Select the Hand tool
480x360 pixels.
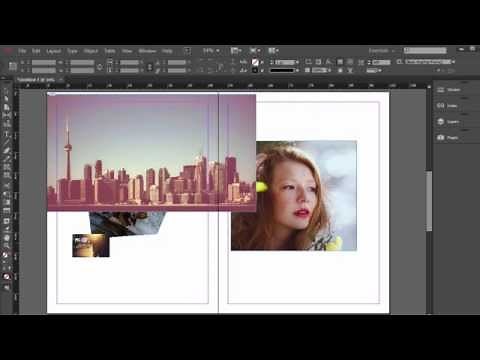click(6, 238)
